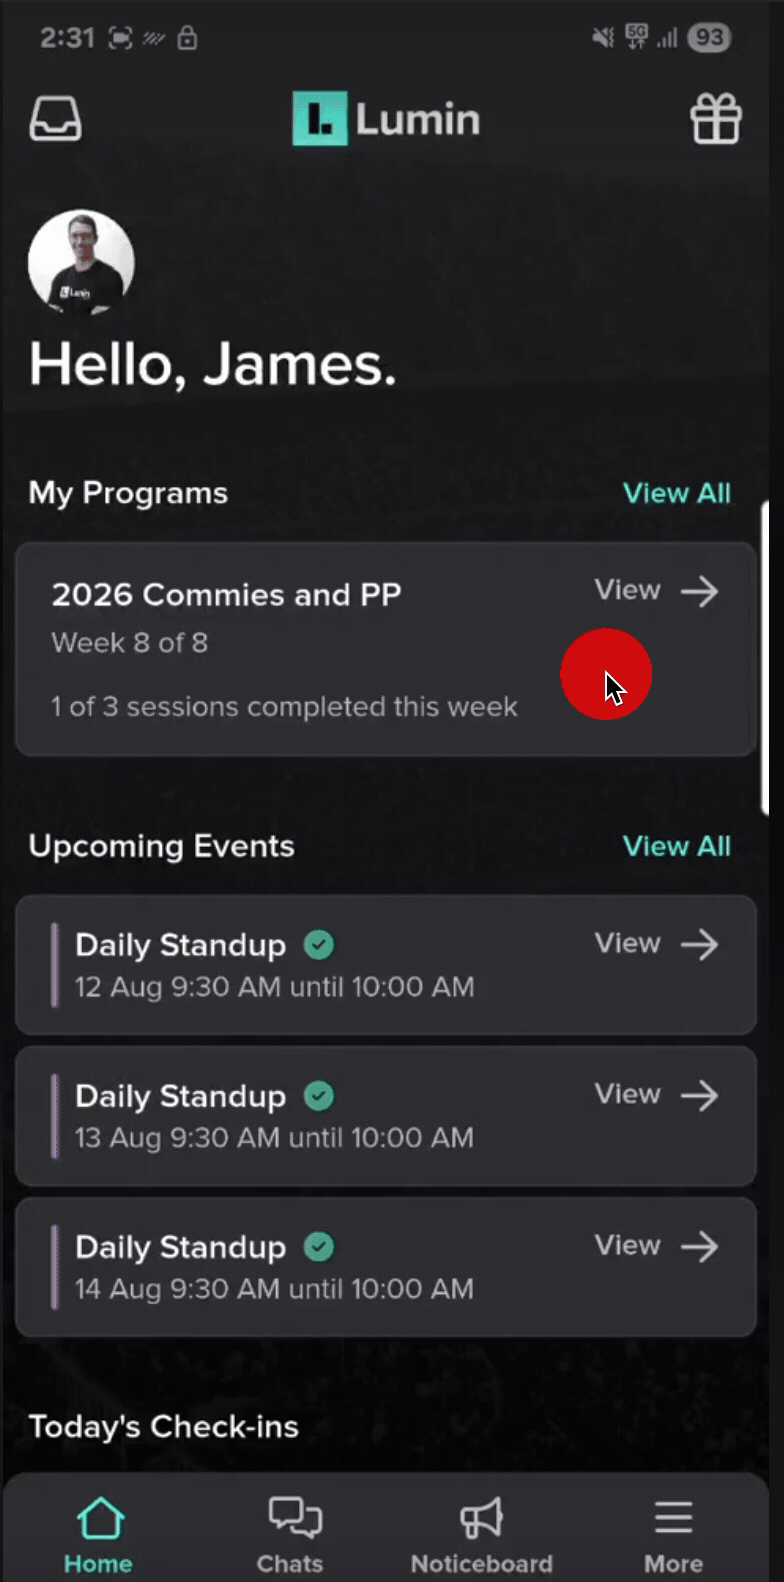Tap the 13 Aug standup green checkmark

[319, 1096]
